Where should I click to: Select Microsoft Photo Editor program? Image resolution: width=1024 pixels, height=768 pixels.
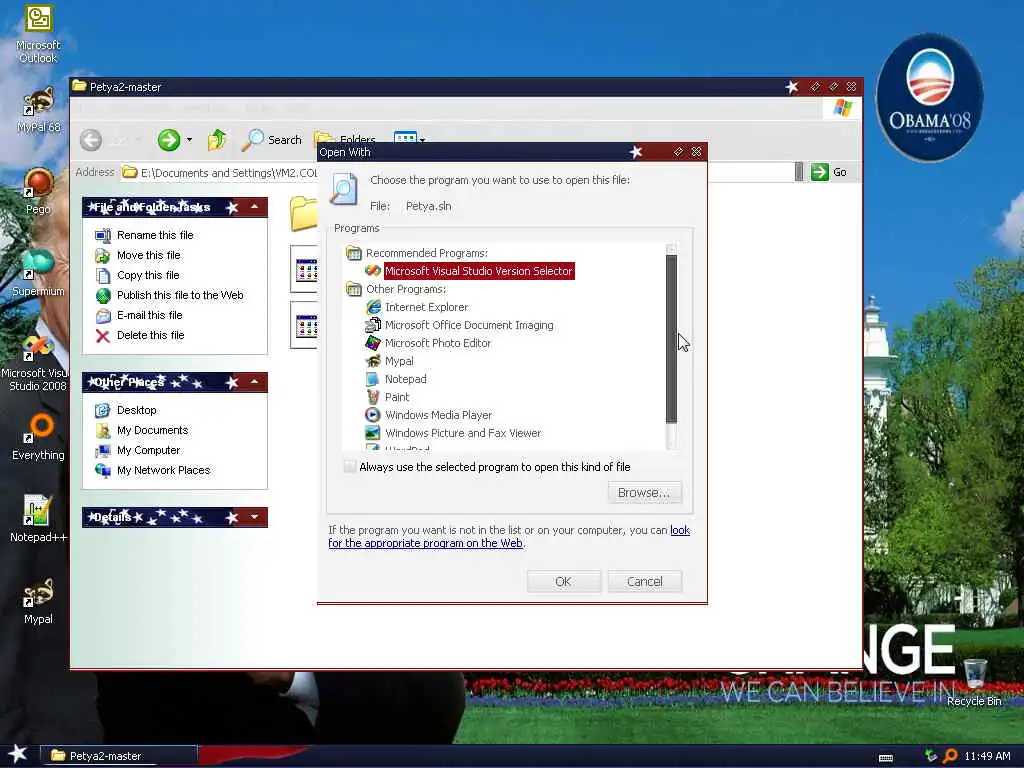pyautogui.click(x=438, y=343)
